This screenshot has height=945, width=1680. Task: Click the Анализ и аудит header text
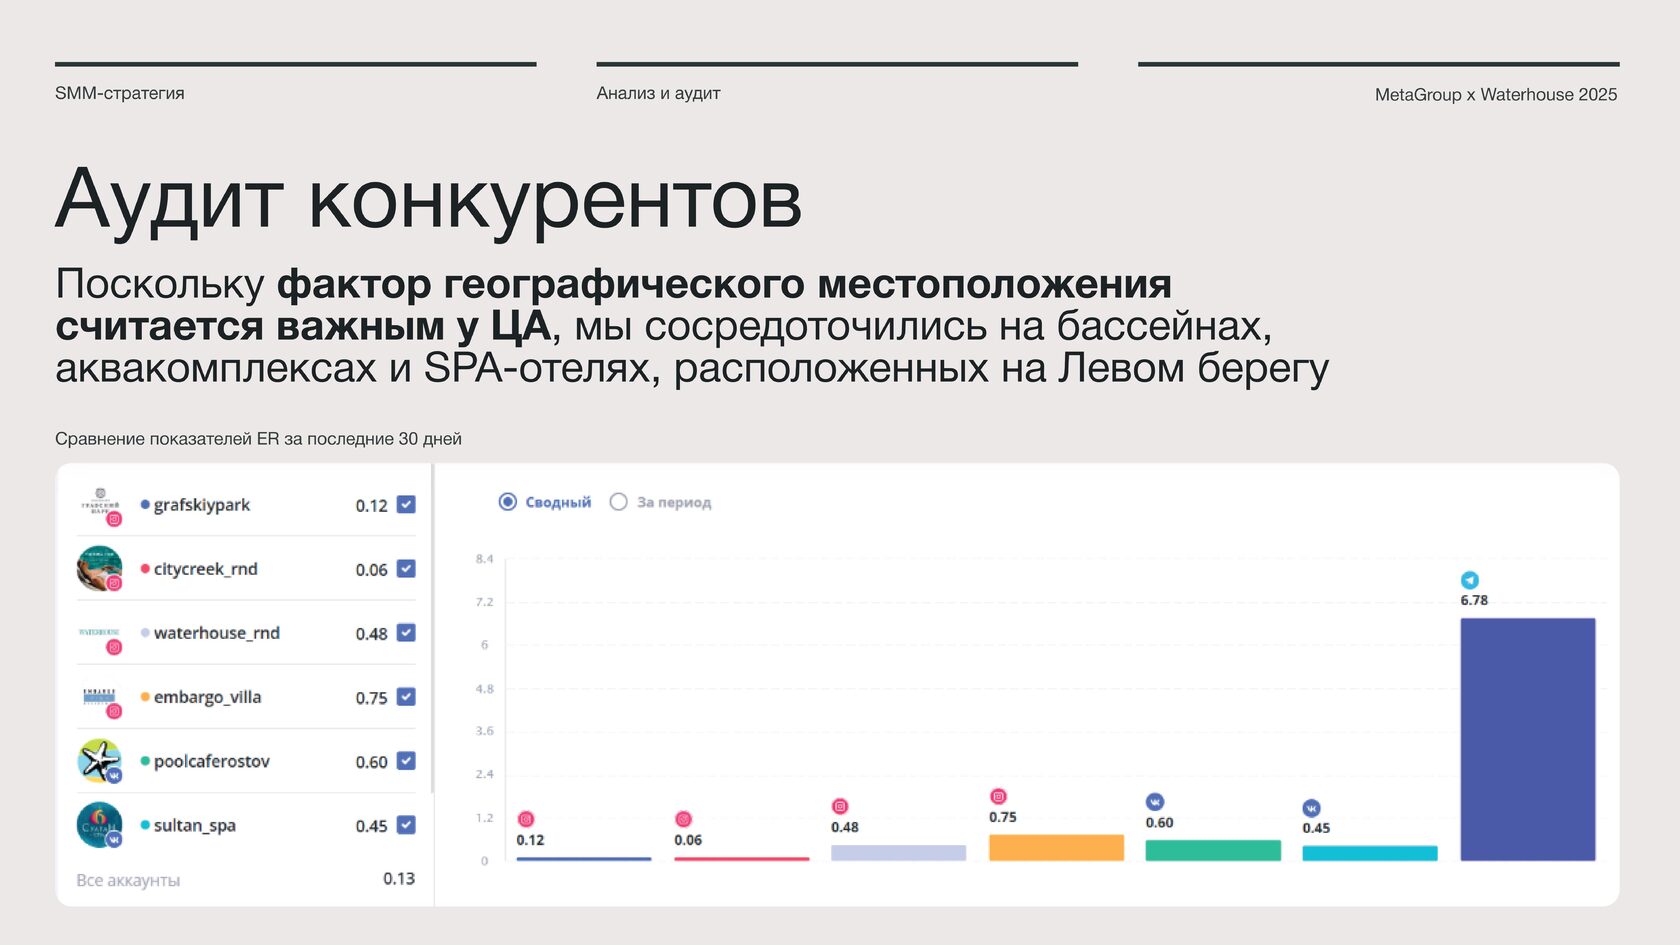coord(658,93)
